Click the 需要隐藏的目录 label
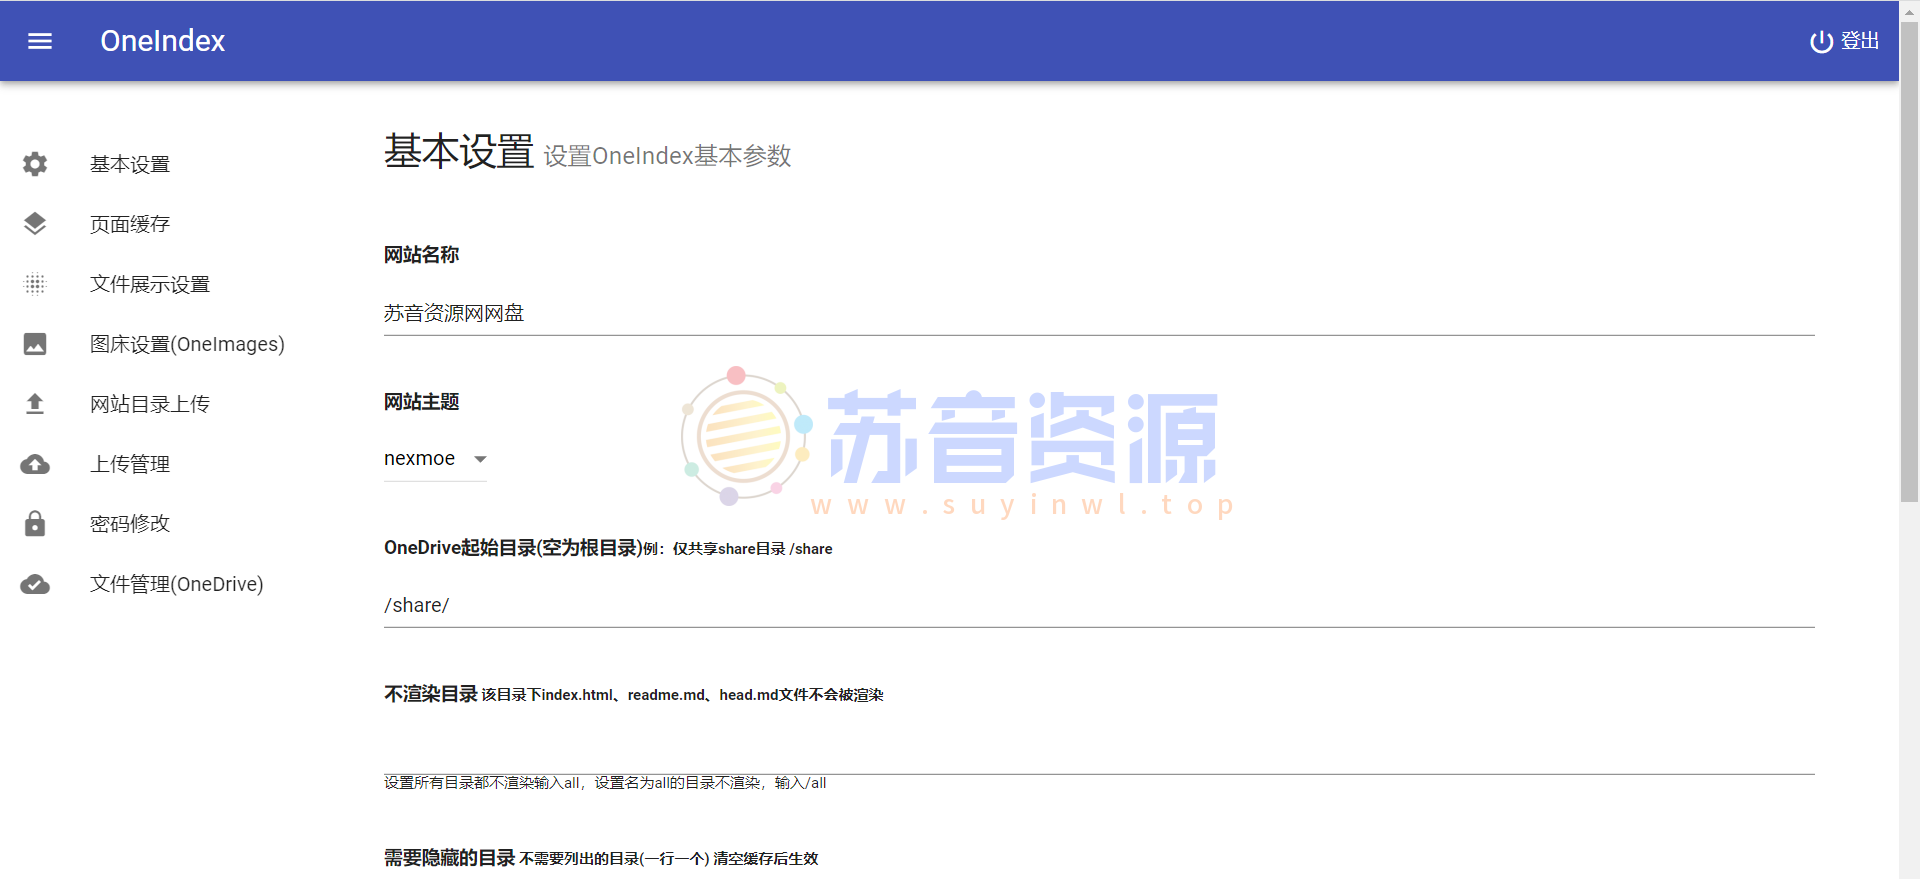This screenshot has width=1920, height=879. point(450,858)
